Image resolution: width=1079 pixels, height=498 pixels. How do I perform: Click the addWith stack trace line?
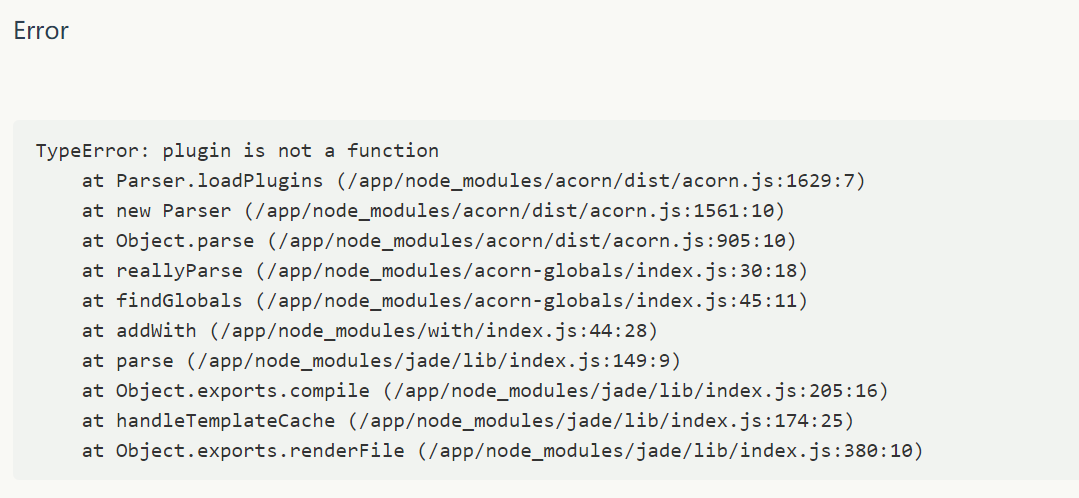(370, 331)
